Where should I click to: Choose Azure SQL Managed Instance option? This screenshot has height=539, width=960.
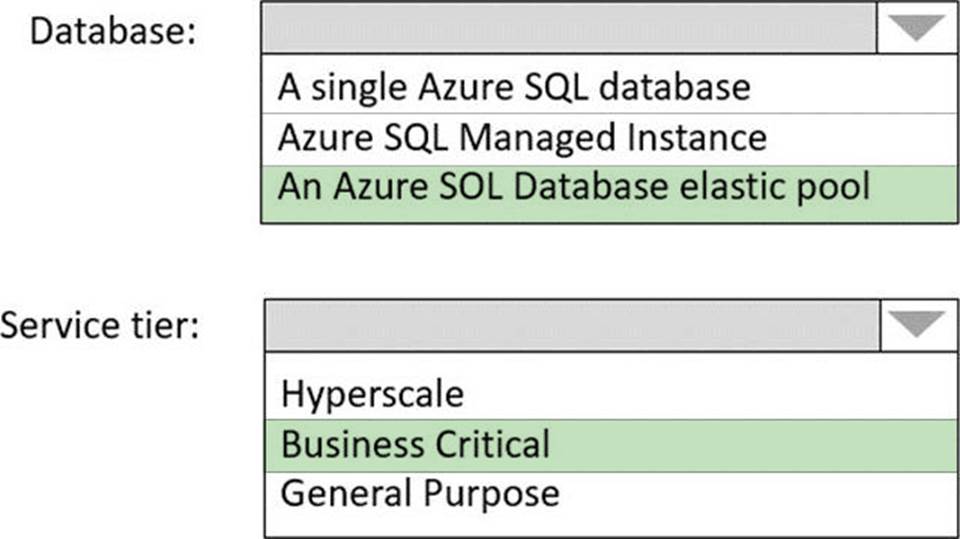point(522,137)
